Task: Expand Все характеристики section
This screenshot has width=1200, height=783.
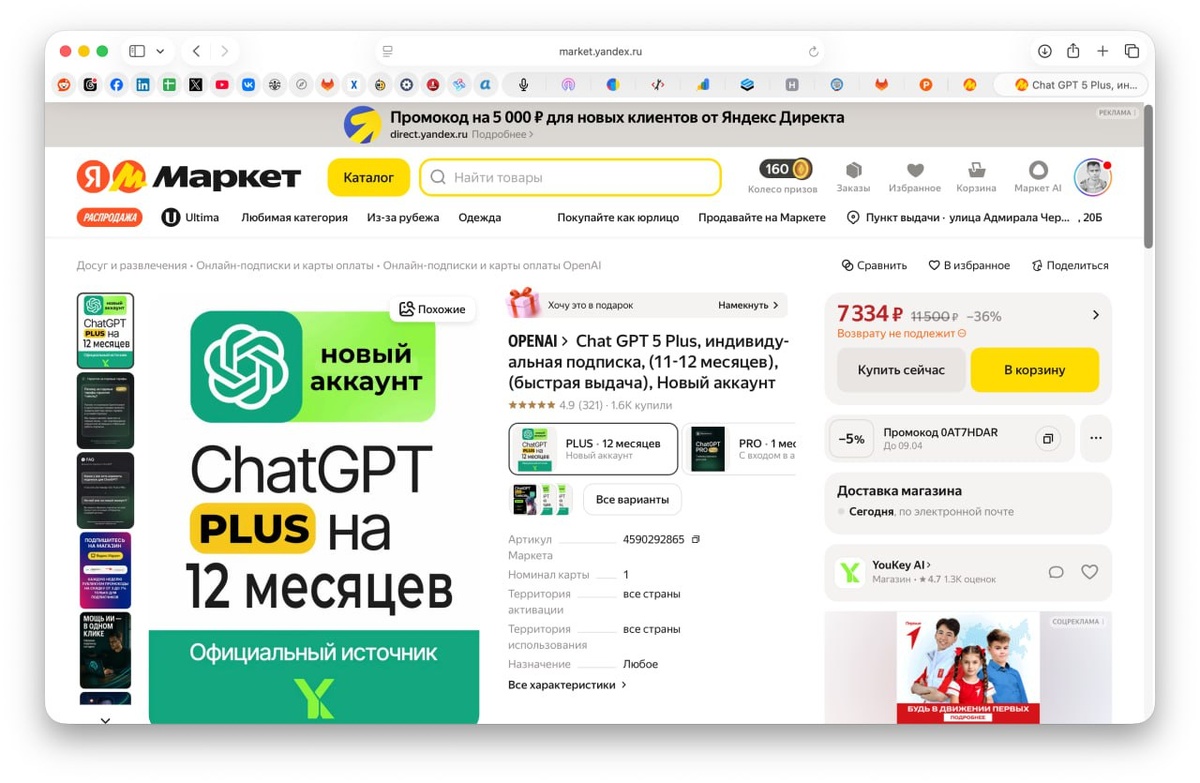Action: pos(567,685)
